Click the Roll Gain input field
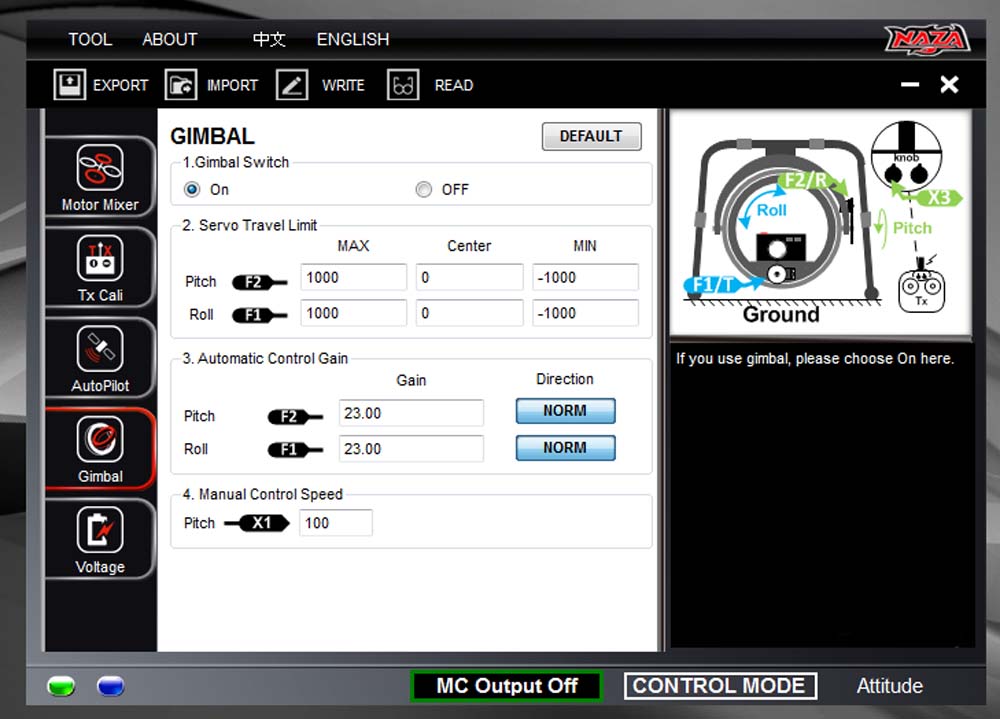 [411, 449]
